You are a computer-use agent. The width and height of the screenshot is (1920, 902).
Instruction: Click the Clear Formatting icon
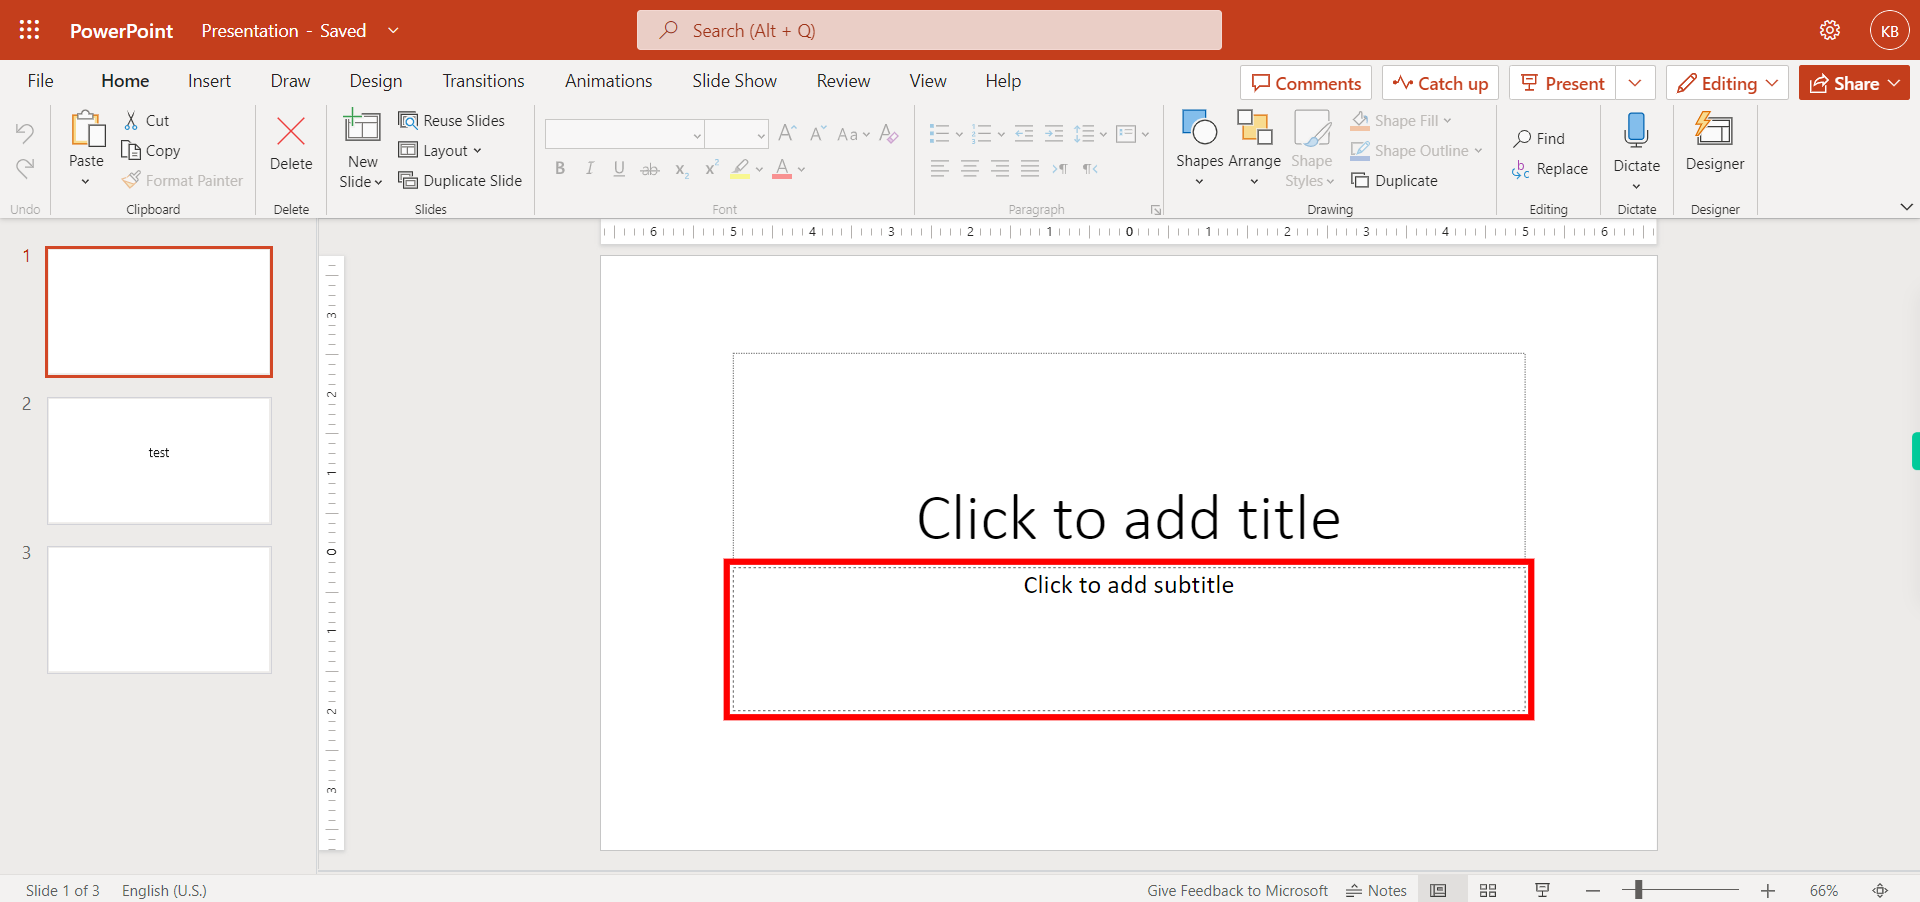(888, 133)
